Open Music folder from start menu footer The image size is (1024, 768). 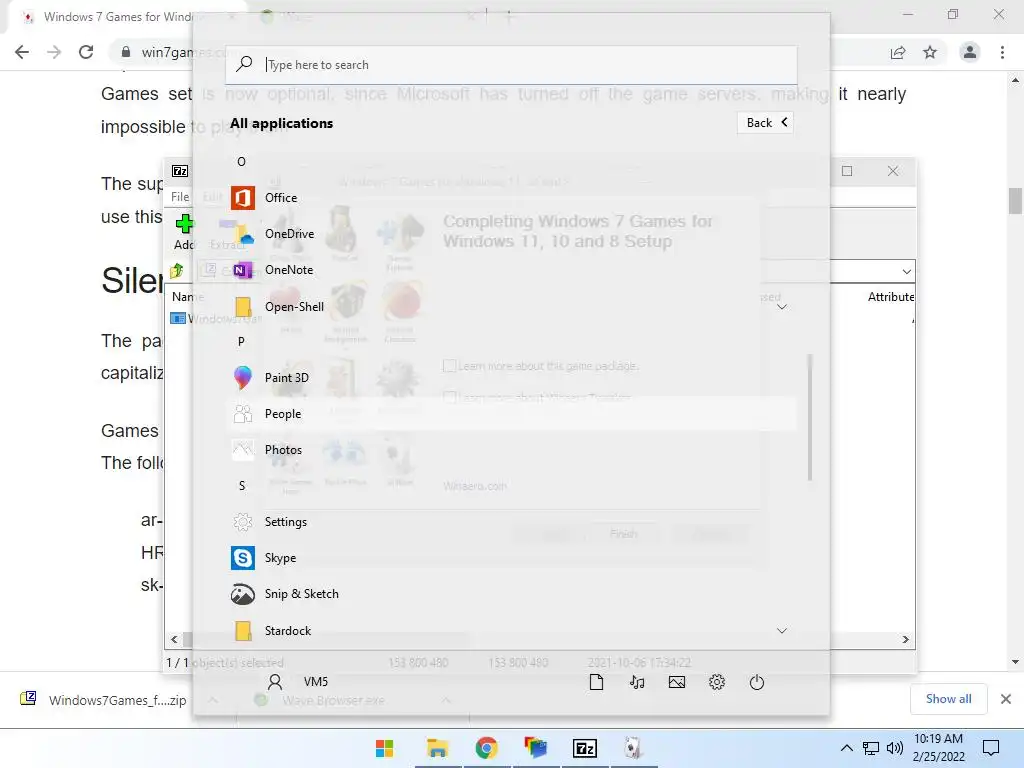click(x=637, y=682)
